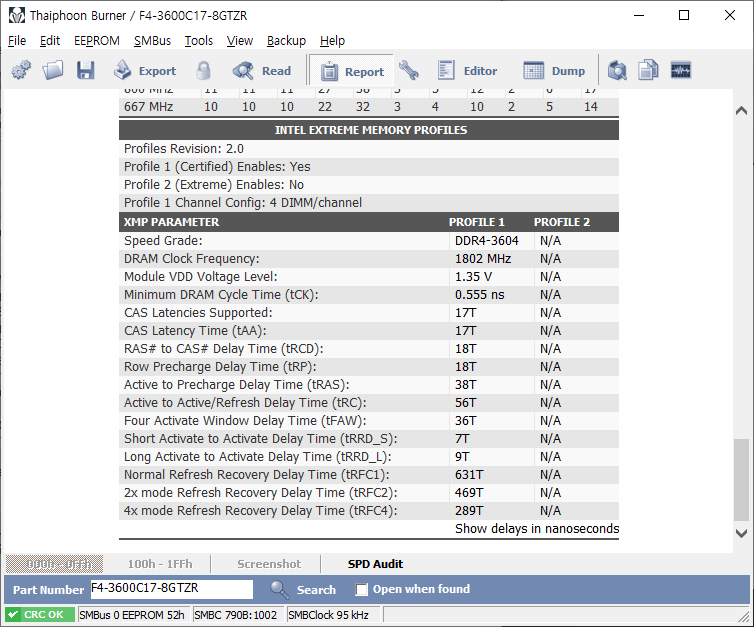
Task: Click Profile 1 Channel Config row
Action: pos(369,202)
